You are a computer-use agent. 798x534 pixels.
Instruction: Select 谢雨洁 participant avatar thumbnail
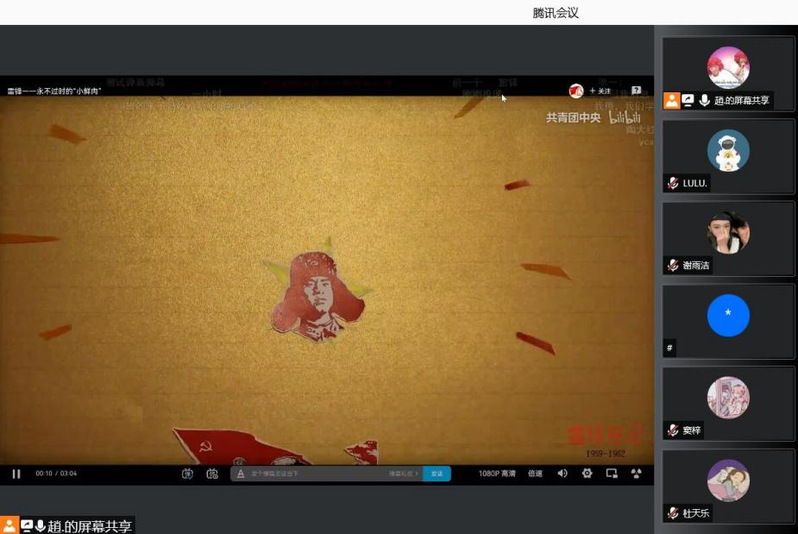coord(728,233)
